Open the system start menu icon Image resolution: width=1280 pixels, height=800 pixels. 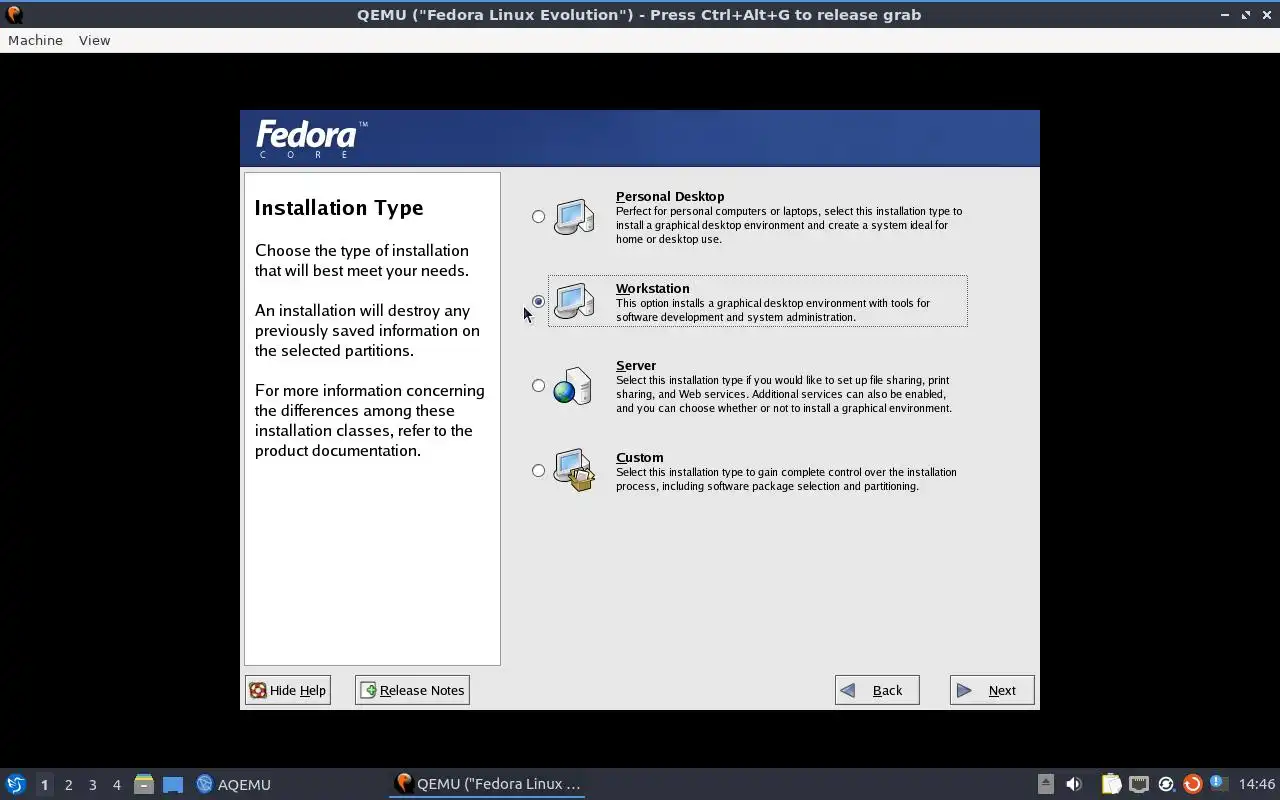tap(16, 784)
